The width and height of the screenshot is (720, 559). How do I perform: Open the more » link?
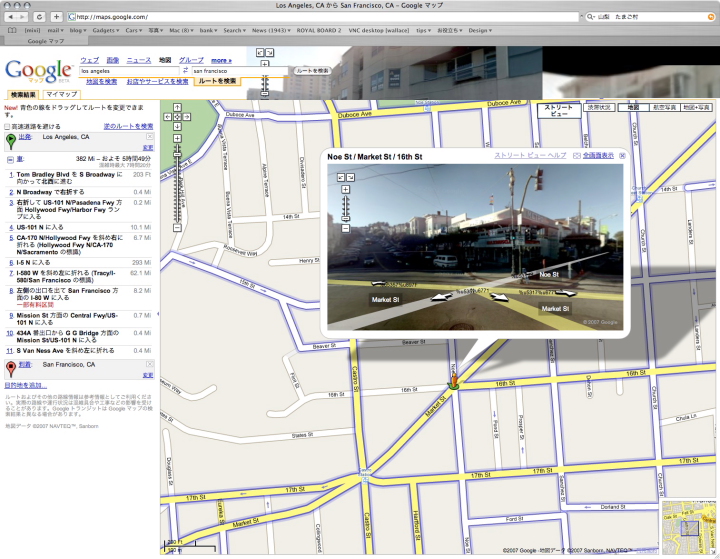(x=221, y=60)
